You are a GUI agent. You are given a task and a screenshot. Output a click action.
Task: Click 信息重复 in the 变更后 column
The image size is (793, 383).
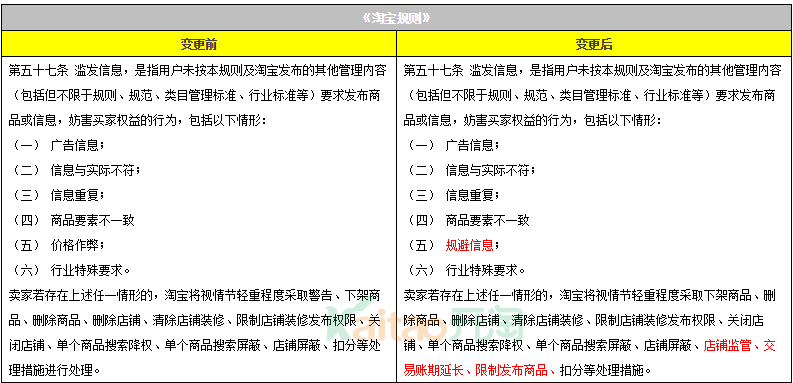pyautogui.click(x=470, y=195)
